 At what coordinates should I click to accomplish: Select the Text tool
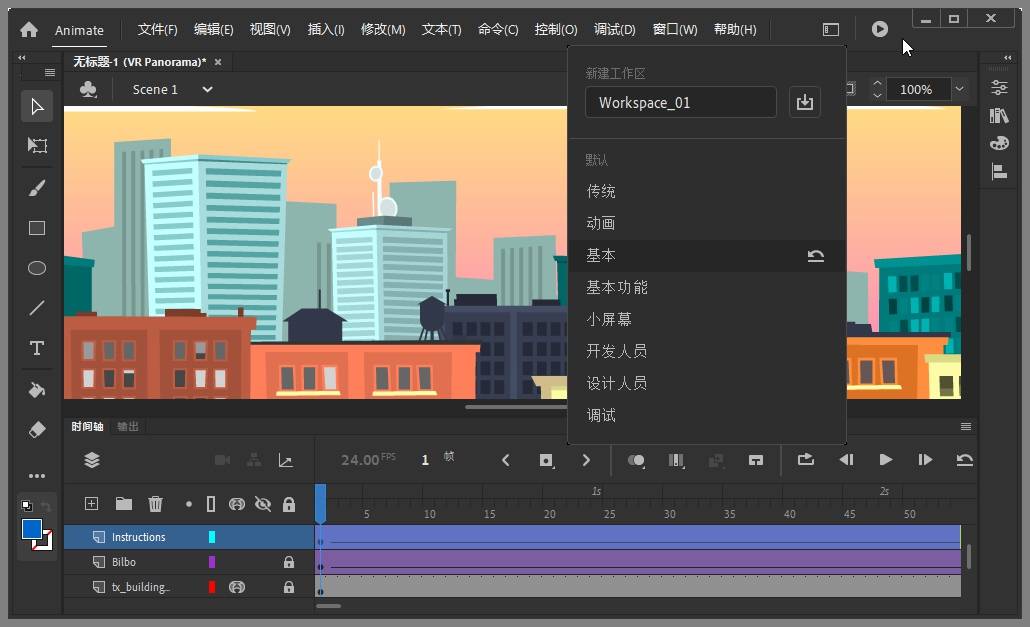[x=37, y=348]
